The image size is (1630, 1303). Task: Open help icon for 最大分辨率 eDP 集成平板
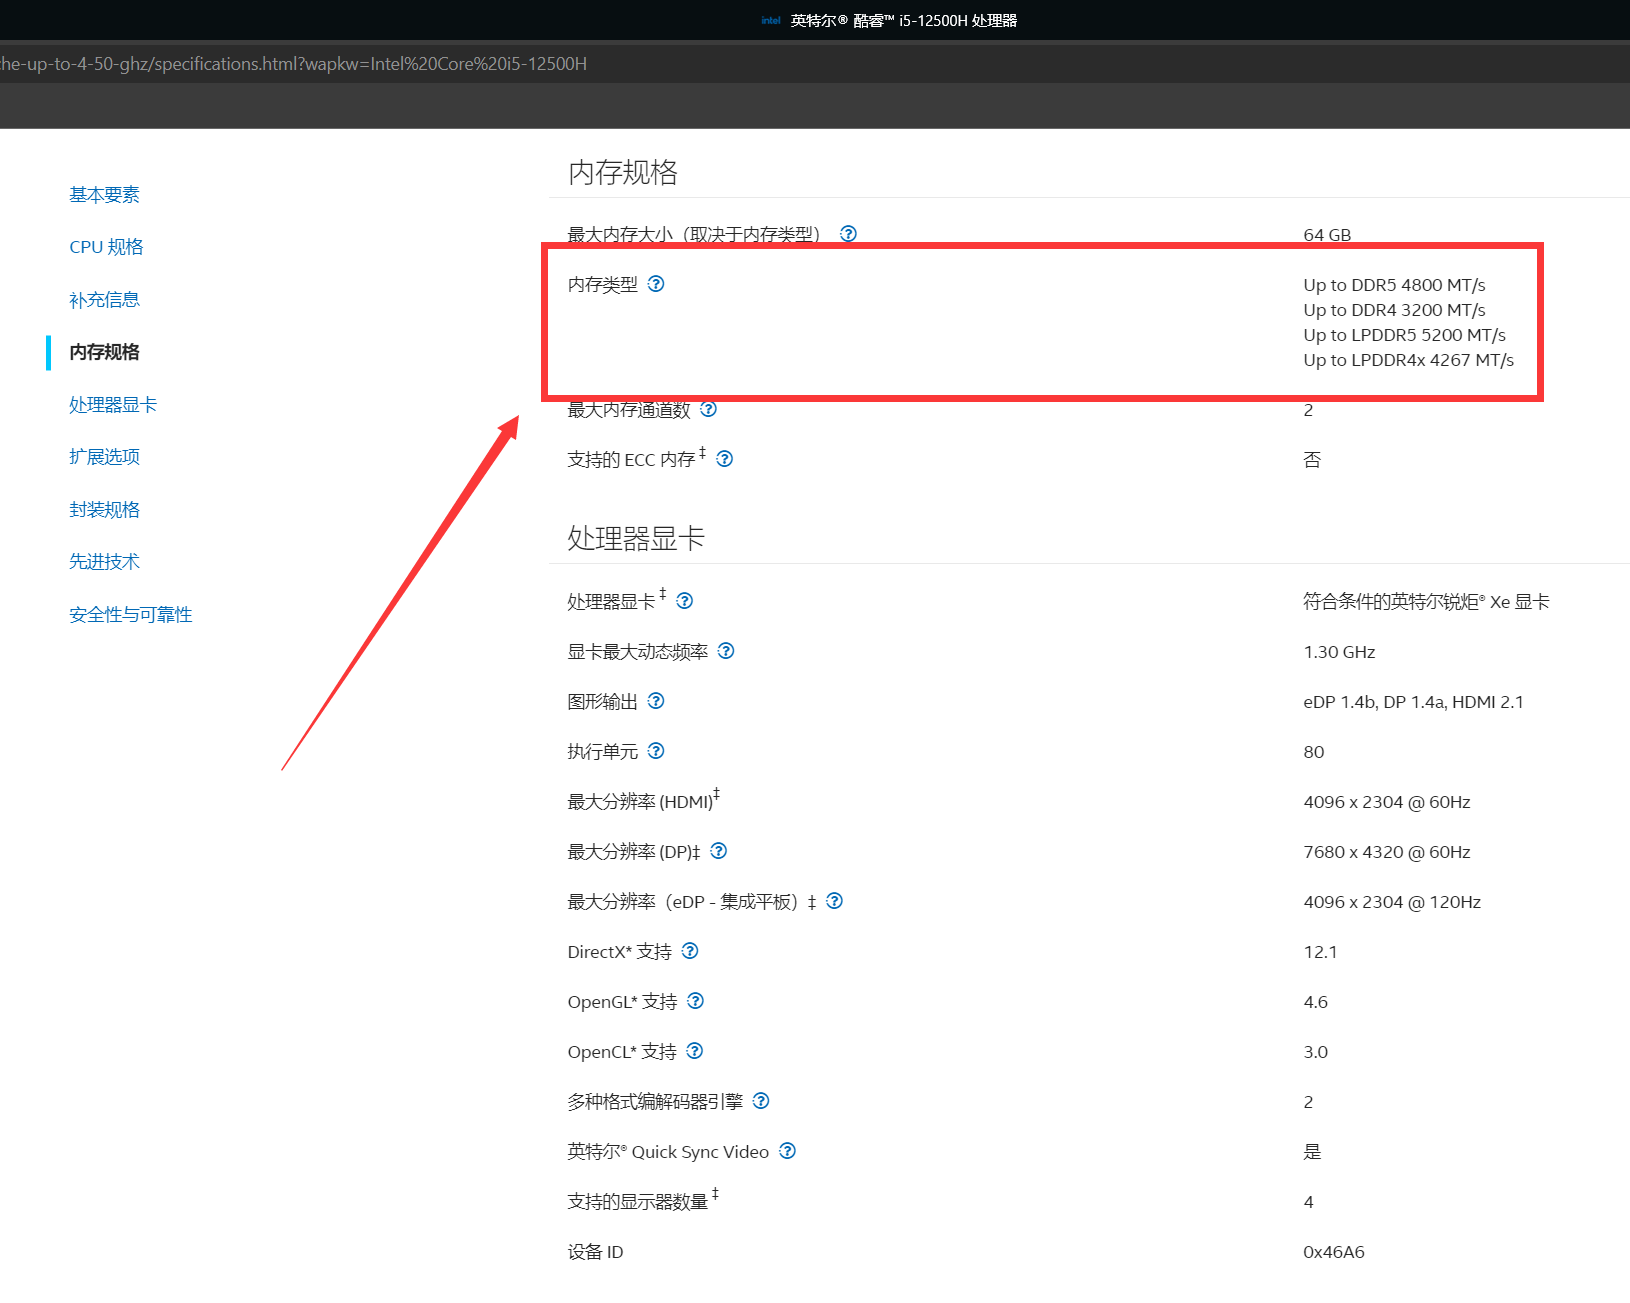pos(834,901)
